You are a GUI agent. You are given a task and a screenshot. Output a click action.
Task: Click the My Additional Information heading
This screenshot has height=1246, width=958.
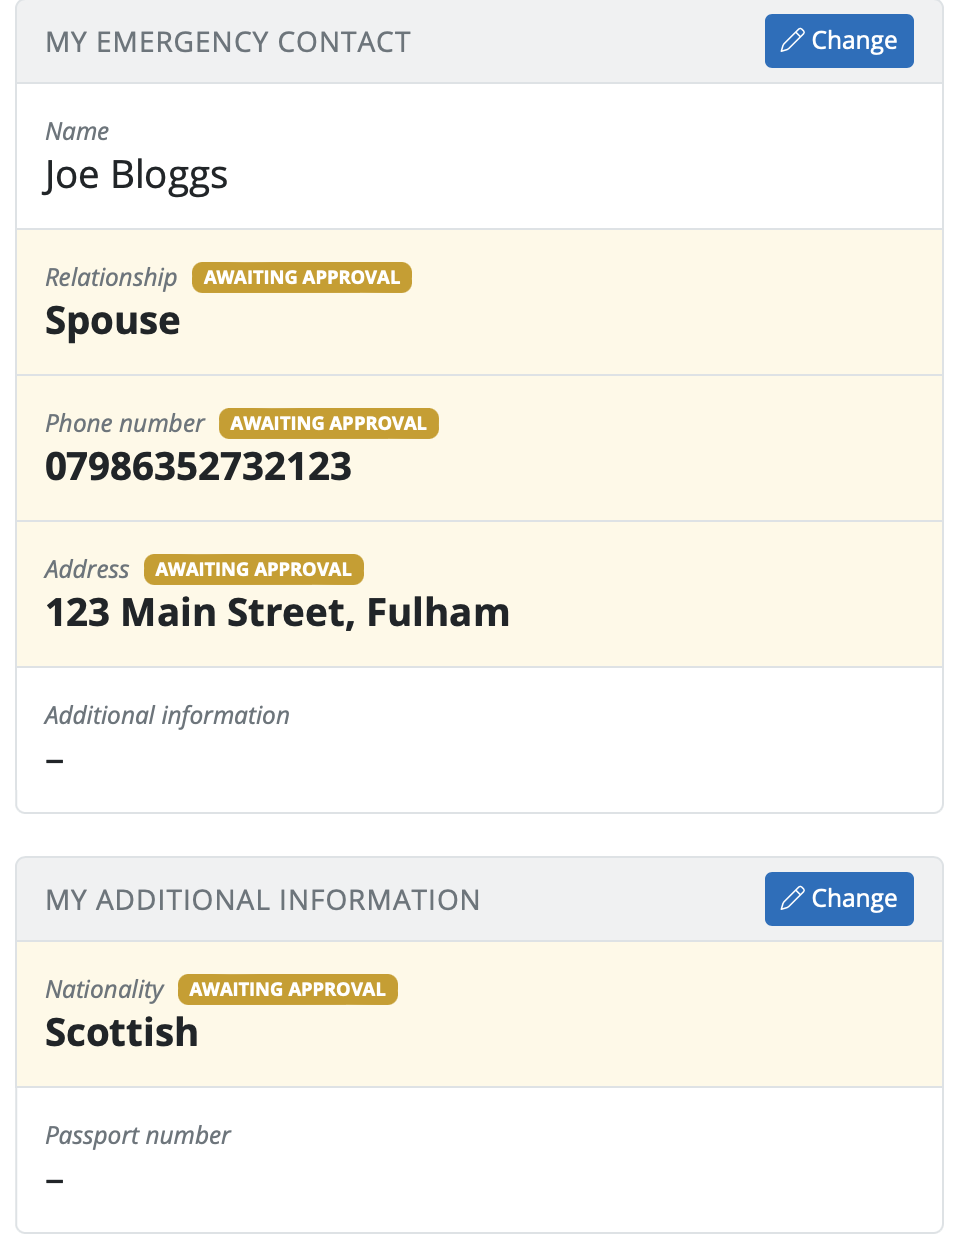coord(262,900)
